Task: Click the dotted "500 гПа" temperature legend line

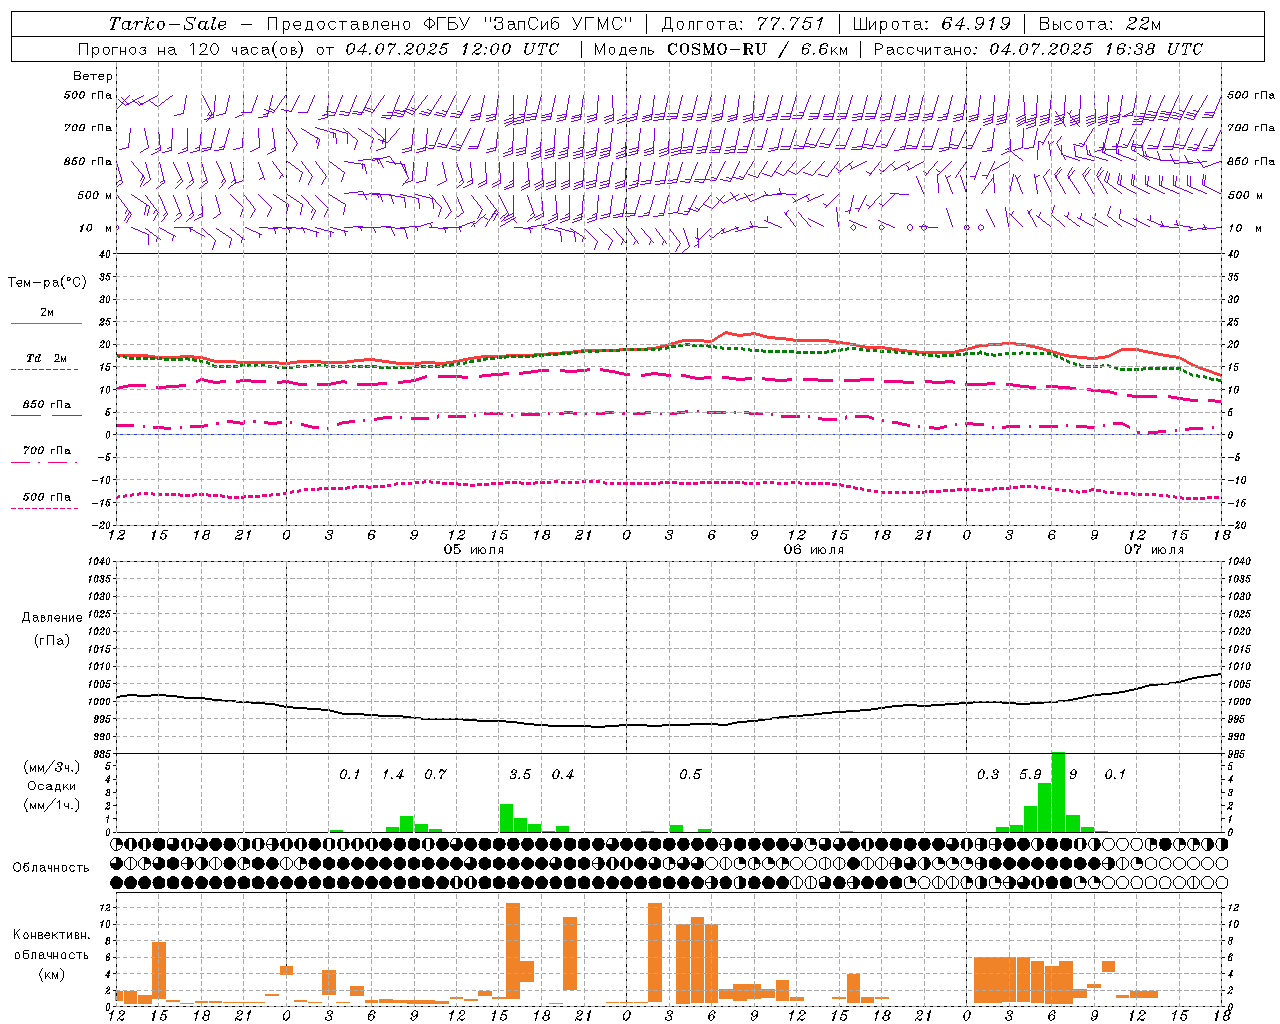Action: pos(44,508)
